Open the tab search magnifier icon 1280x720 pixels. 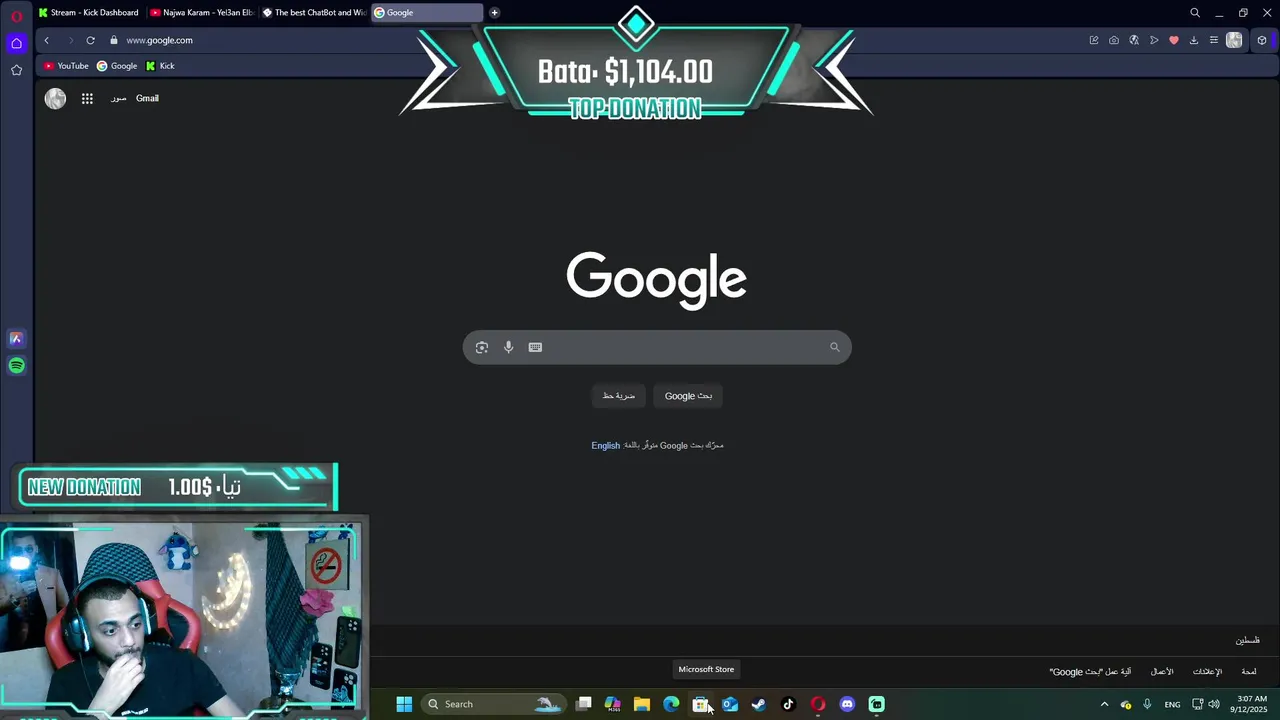[1195, 13]
